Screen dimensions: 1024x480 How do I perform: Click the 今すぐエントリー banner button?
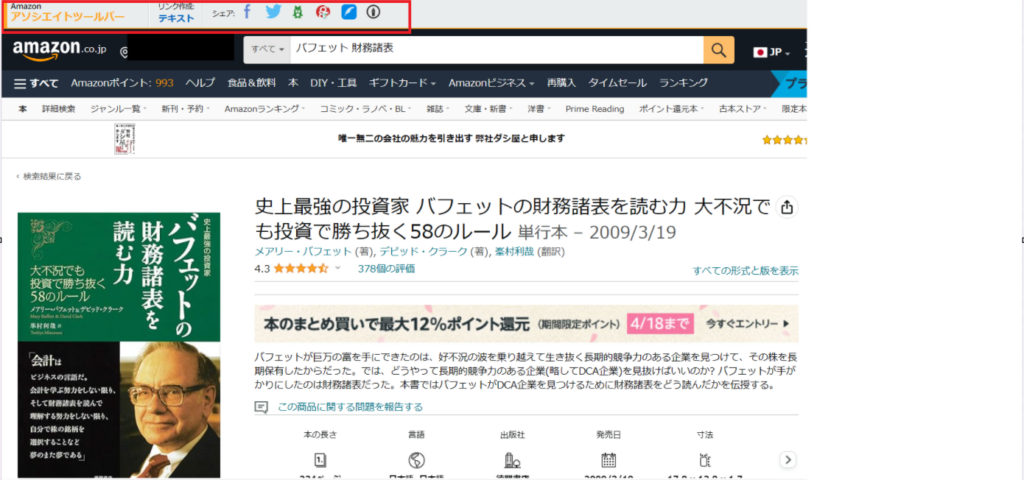pyautogui.click(x=750, y=324)
